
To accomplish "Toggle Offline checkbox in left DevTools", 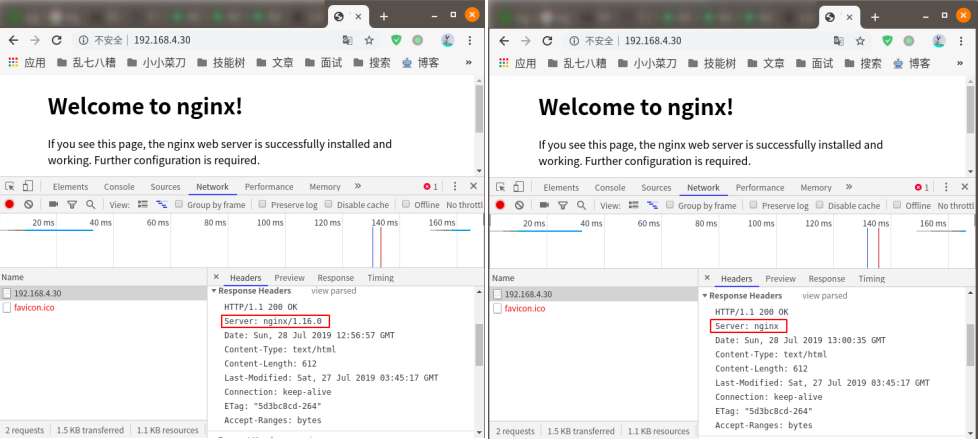I will coord(406,204).
